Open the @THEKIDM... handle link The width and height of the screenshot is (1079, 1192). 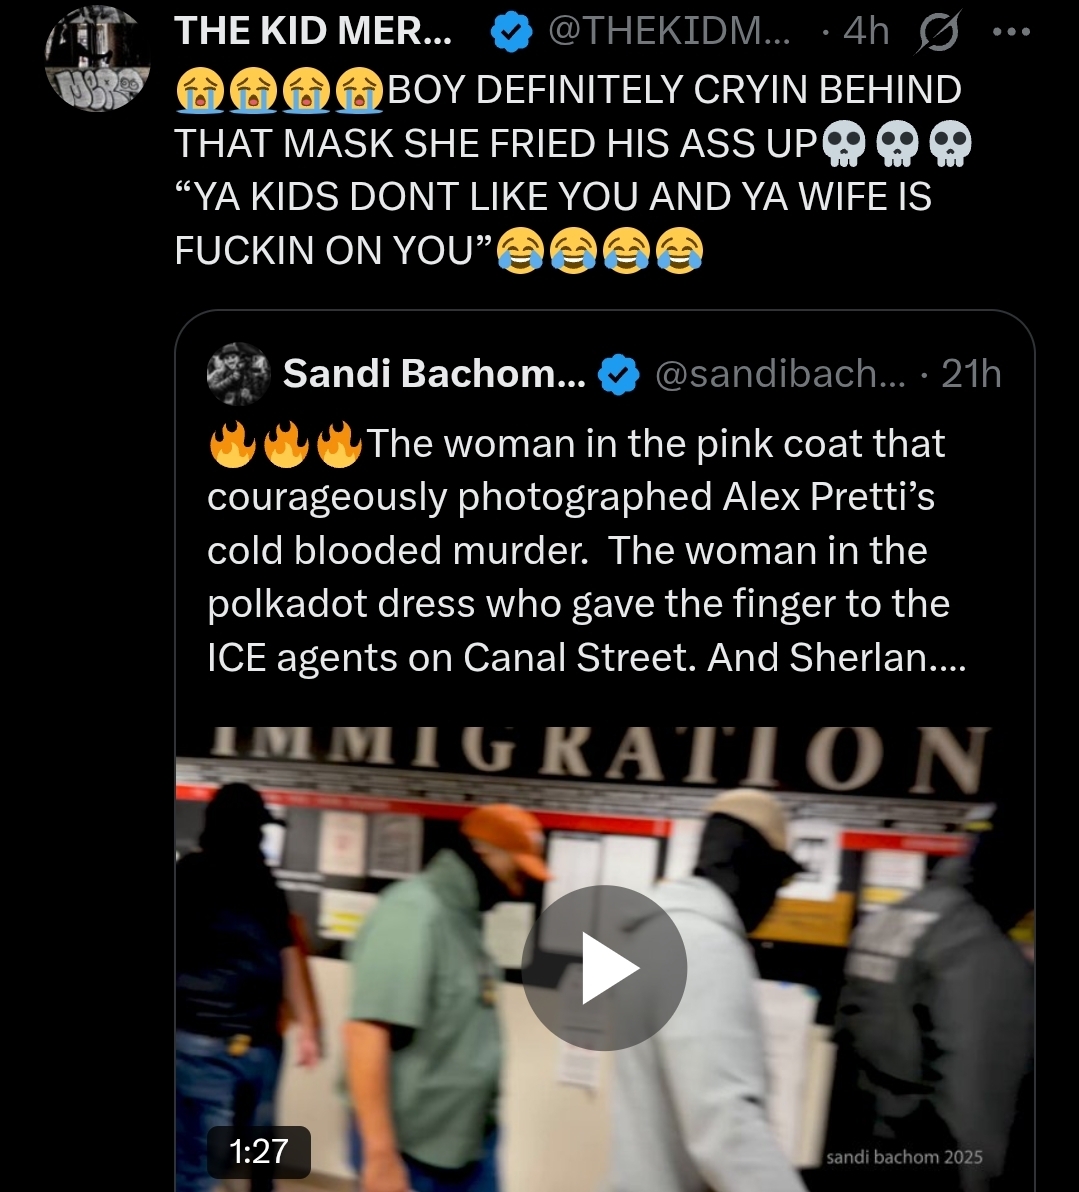(669, 32)
